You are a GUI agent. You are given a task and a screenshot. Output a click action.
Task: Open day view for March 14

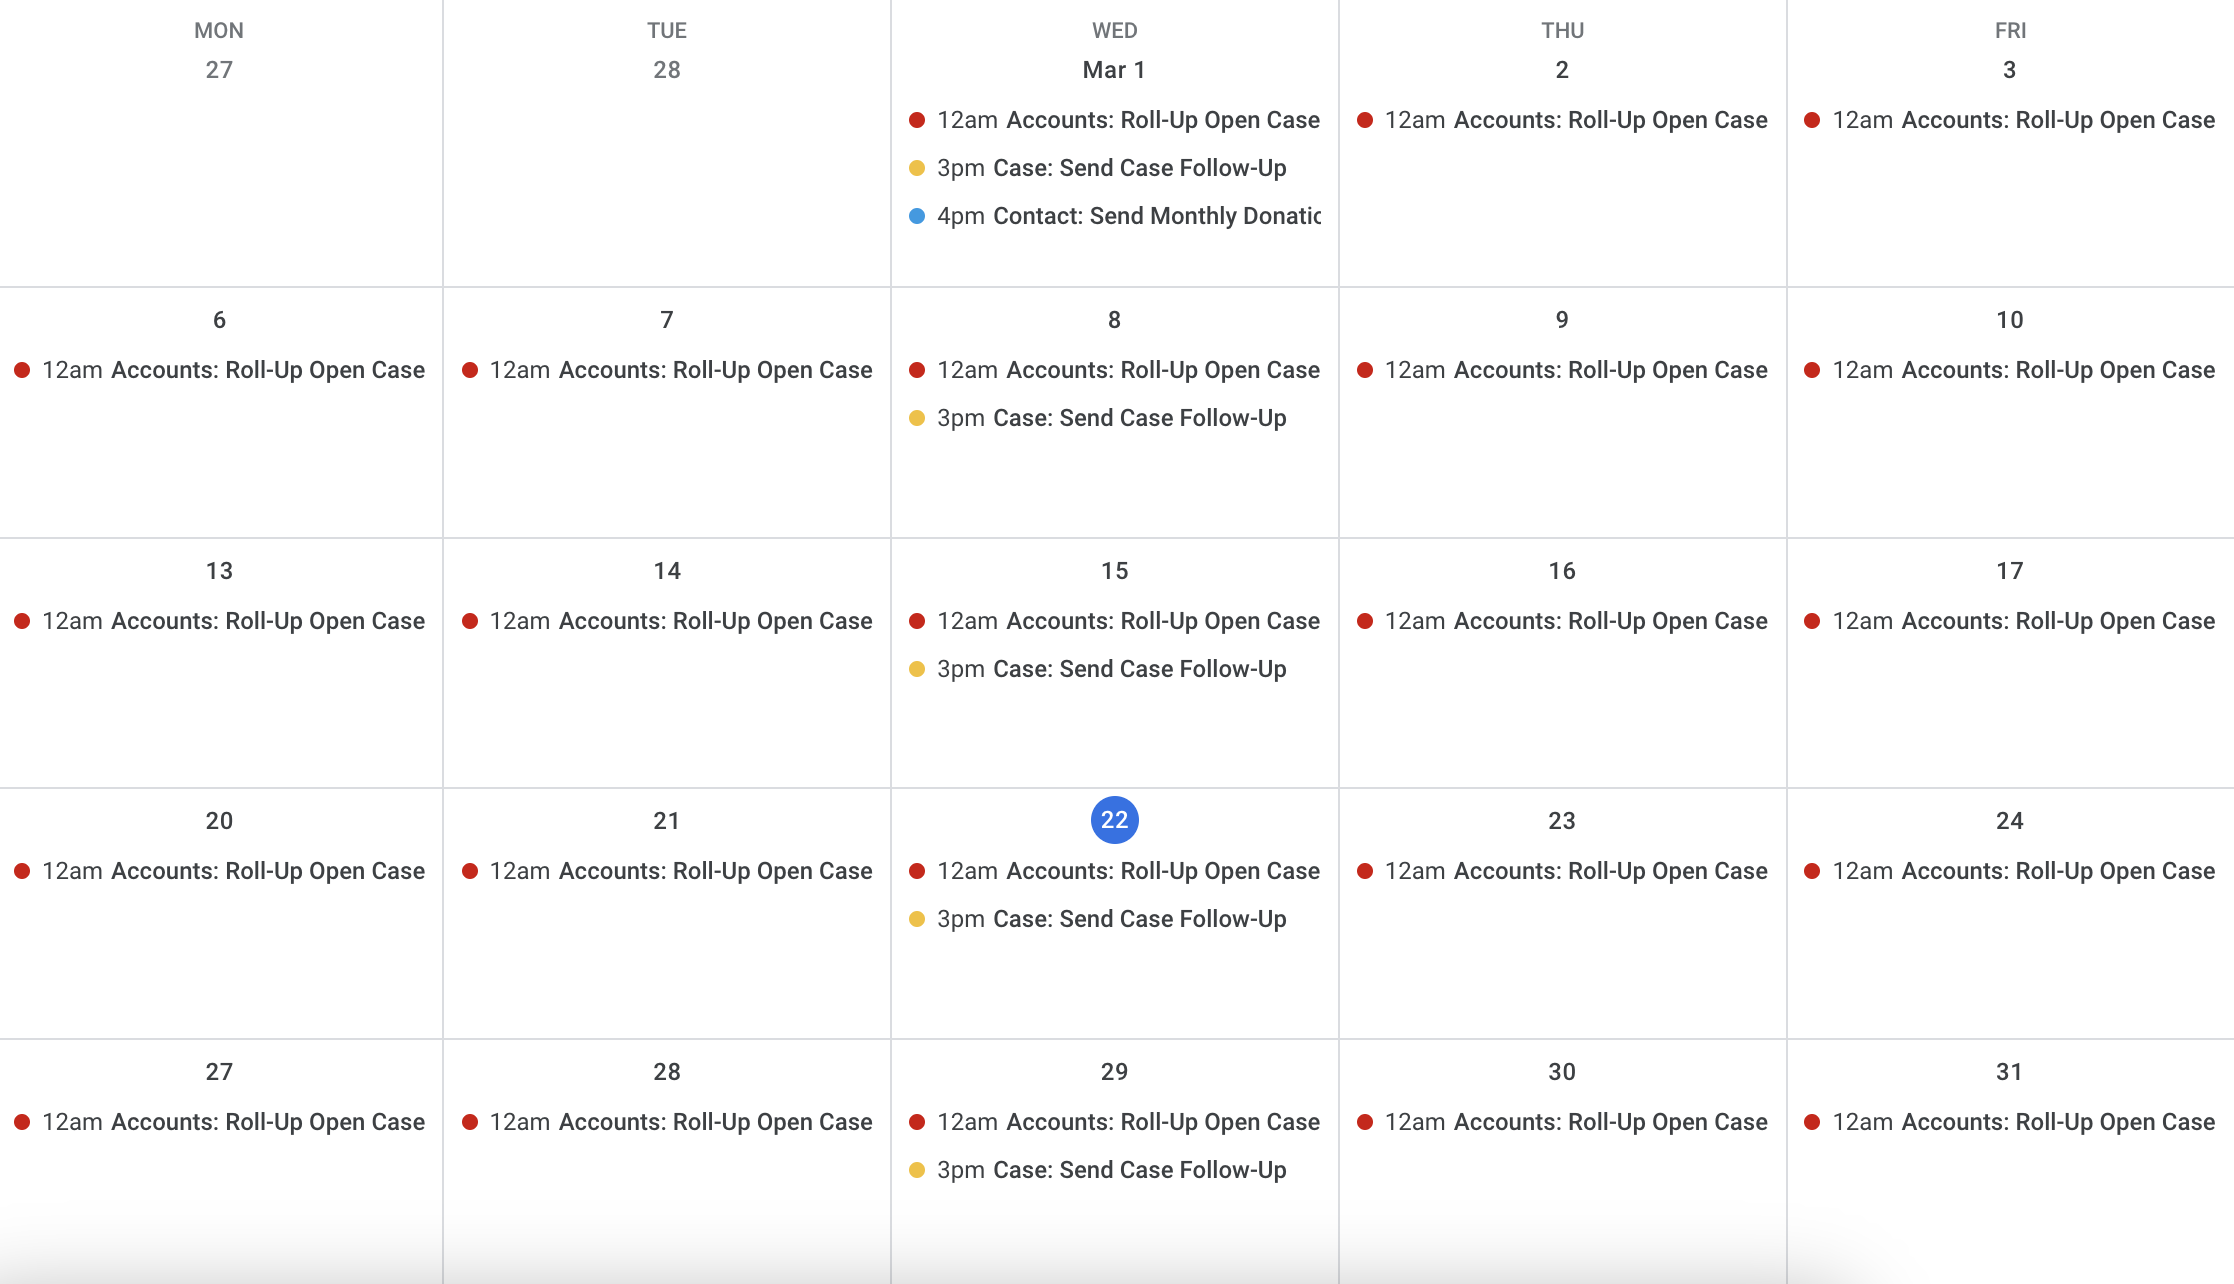pos(667,571)
